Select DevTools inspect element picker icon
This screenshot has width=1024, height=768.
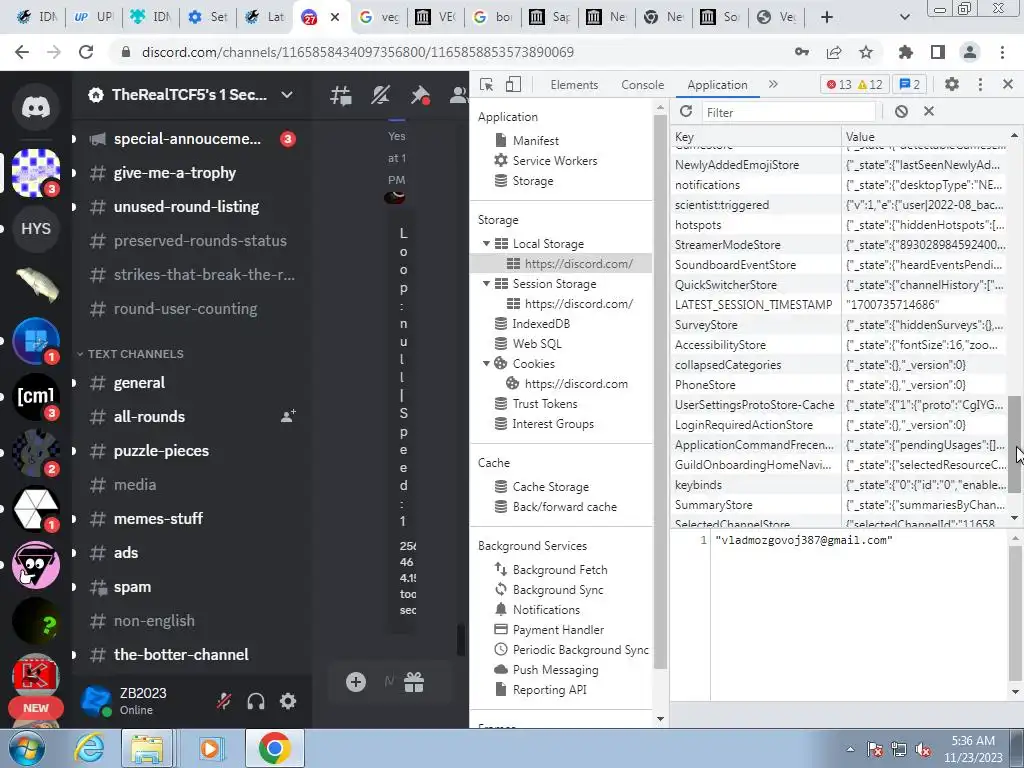click(487, 84)
